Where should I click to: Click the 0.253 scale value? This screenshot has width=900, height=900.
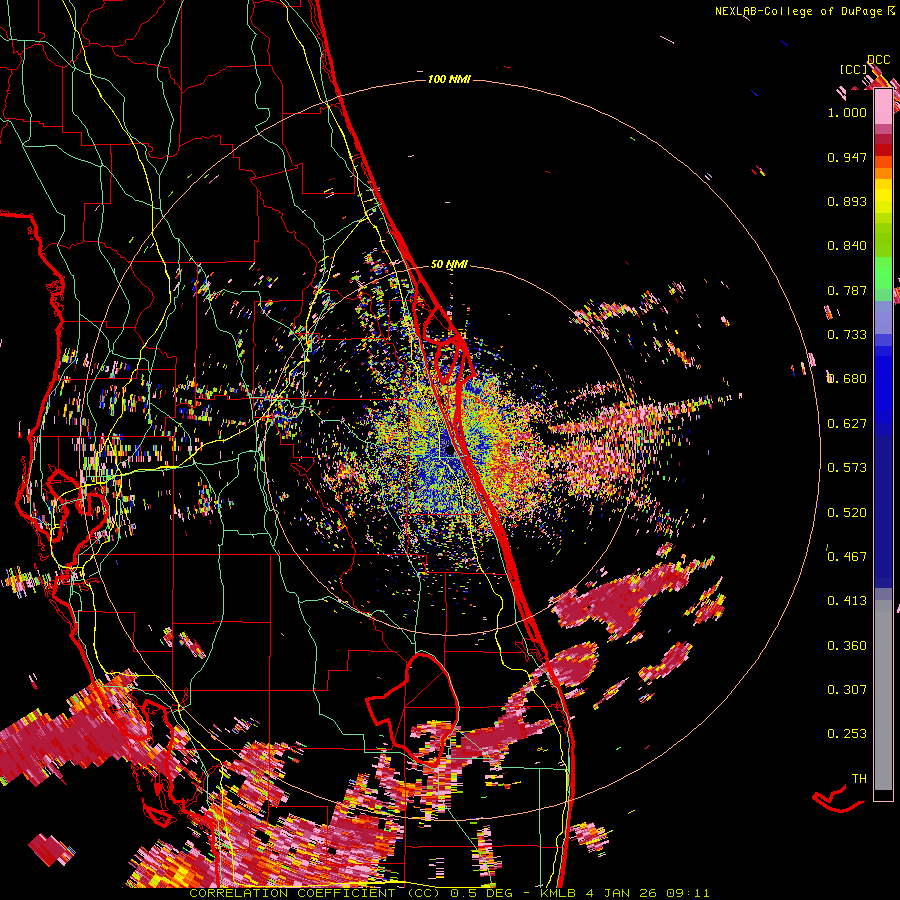pos(847,734)
